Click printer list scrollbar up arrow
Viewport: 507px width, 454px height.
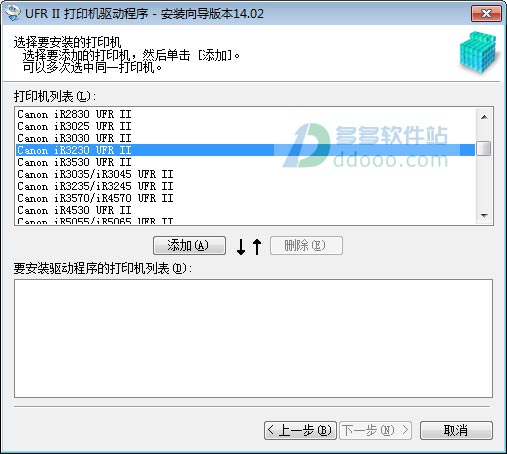tap(484, 117)
